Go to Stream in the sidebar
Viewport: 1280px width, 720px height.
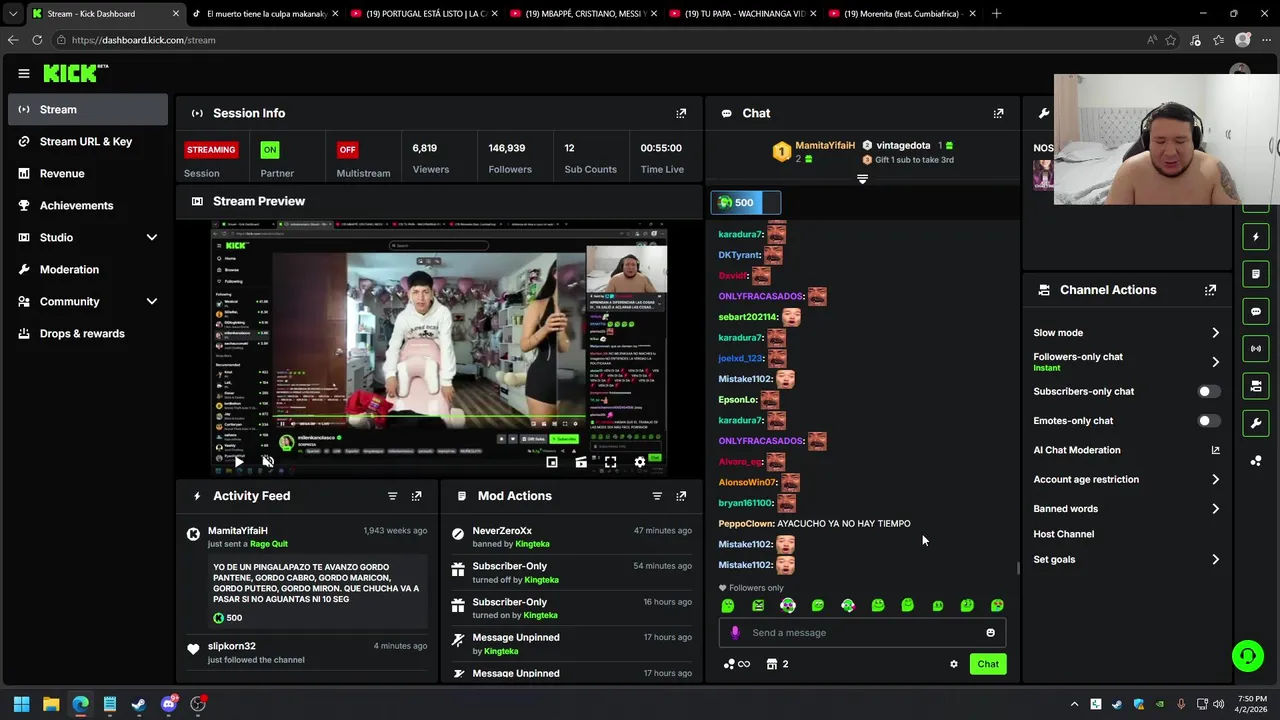click(x=88, y=109)
